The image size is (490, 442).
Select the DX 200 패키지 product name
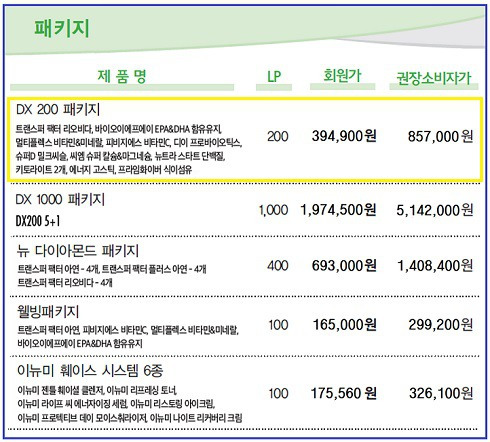[x=58, y=109]
